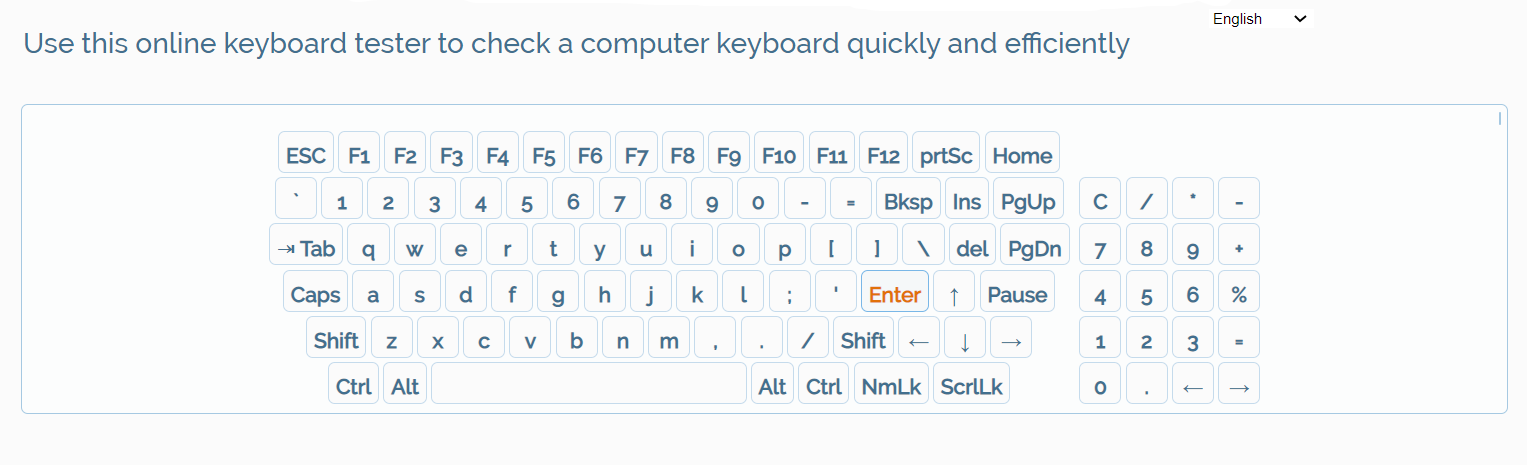
Task: Click the F5 function key
Action: coord(543,155)
